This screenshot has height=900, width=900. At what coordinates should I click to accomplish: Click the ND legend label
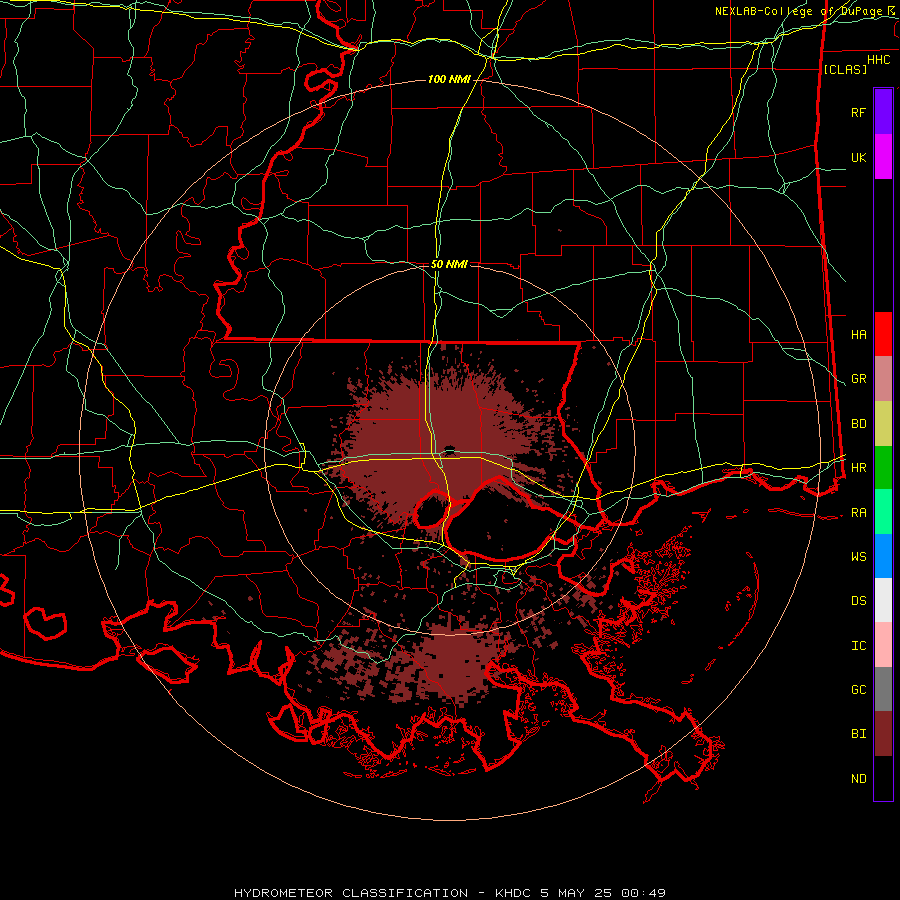click(x=858, y=778)
